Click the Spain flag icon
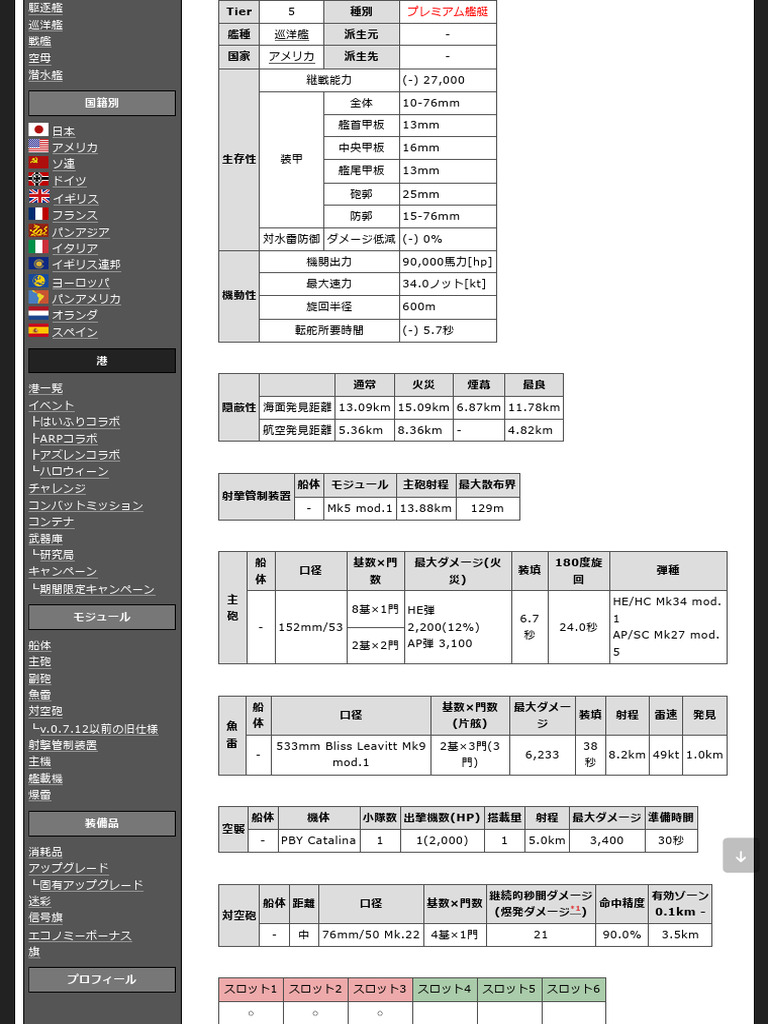 (x=39, y=331)
